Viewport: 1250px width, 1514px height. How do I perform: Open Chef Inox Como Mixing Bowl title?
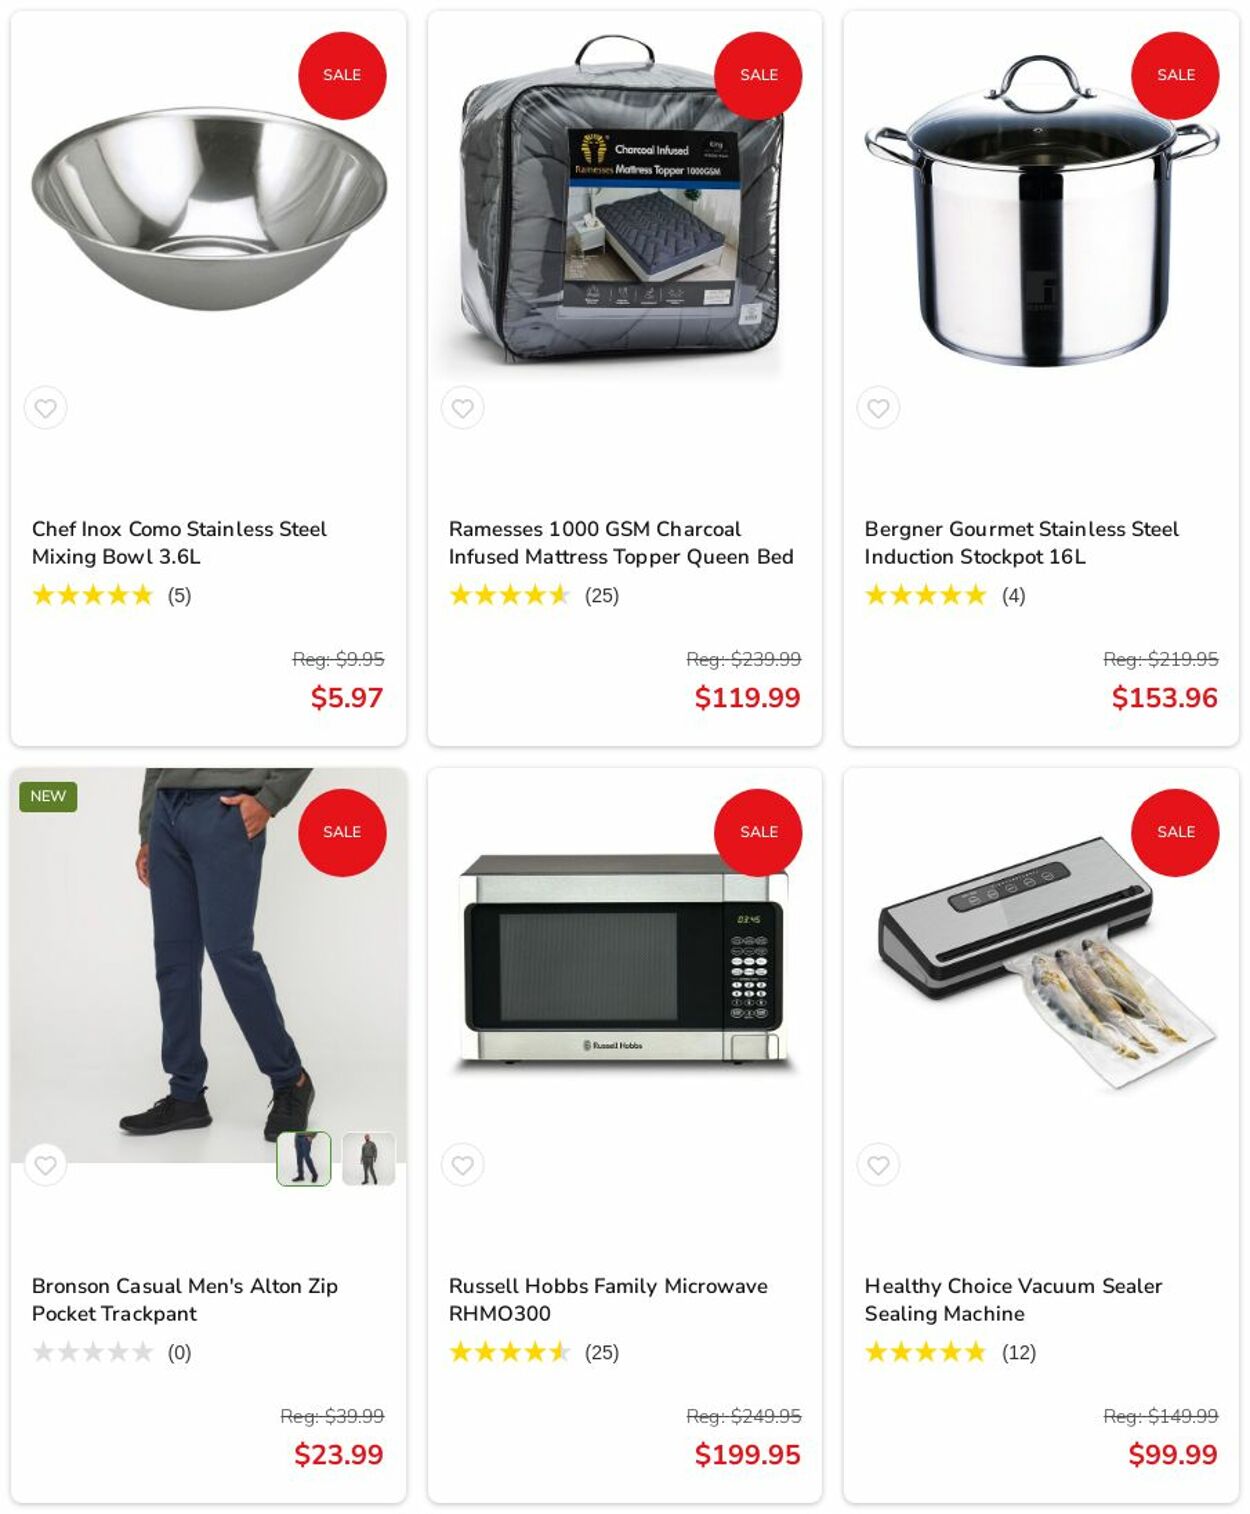pos(179,543)
